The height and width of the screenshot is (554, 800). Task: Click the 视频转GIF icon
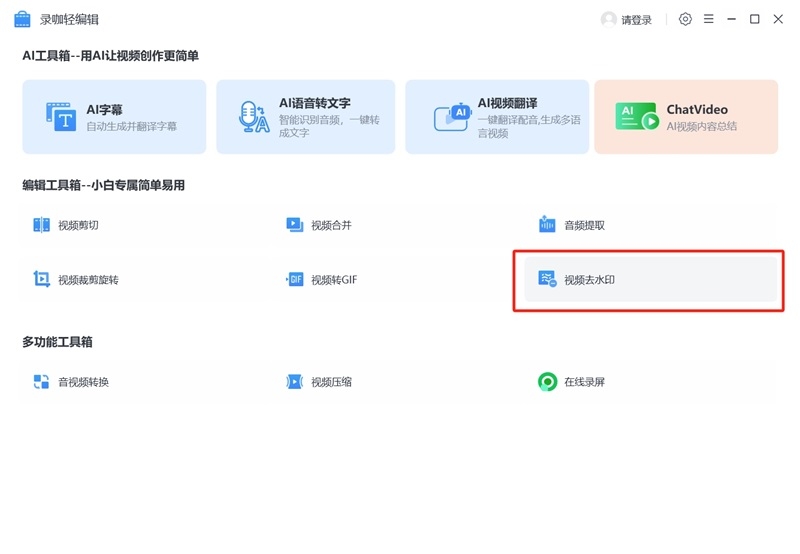coord(295,279)
